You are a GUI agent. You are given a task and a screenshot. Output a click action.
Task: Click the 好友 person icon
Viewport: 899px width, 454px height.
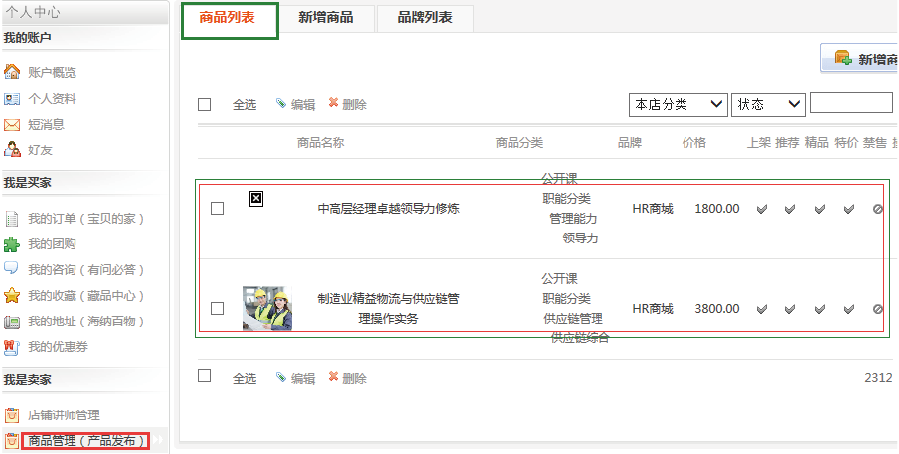pyautogui.click(x=12, y=150)
